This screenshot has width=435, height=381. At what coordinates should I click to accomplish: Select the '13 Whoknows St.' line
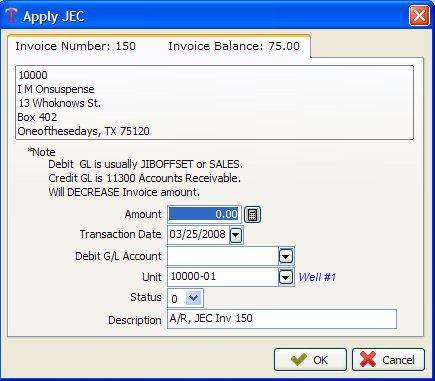[x=59, y=103]
